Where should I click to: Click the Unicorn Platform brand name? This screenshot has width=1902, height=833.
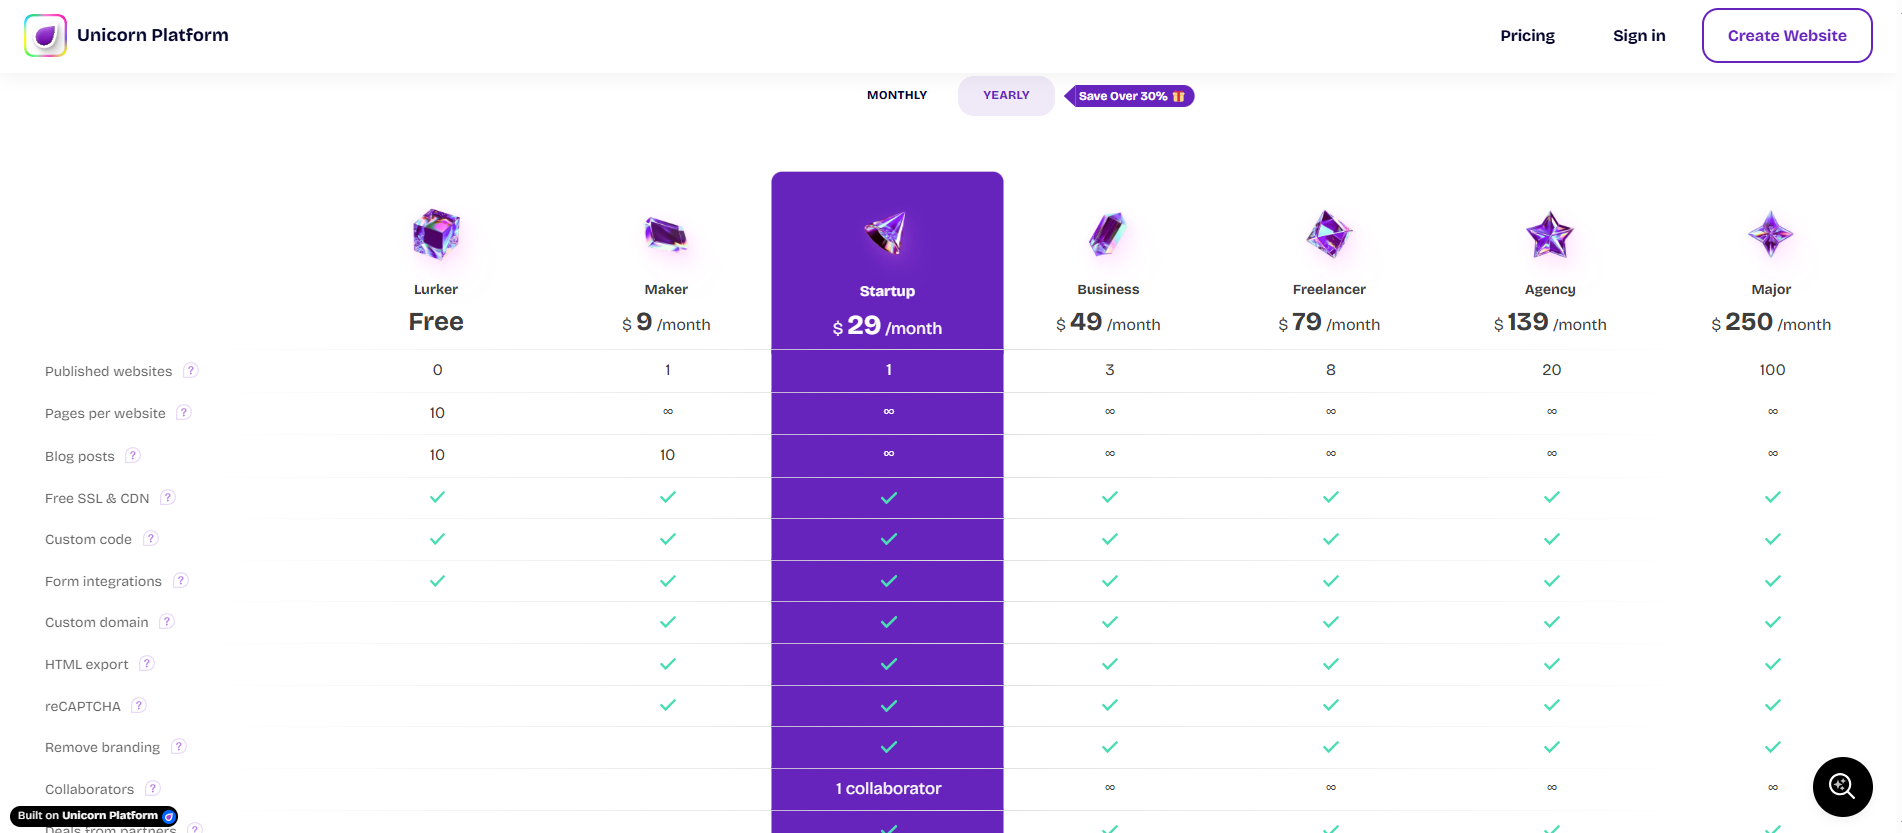[x=153, y=35]
